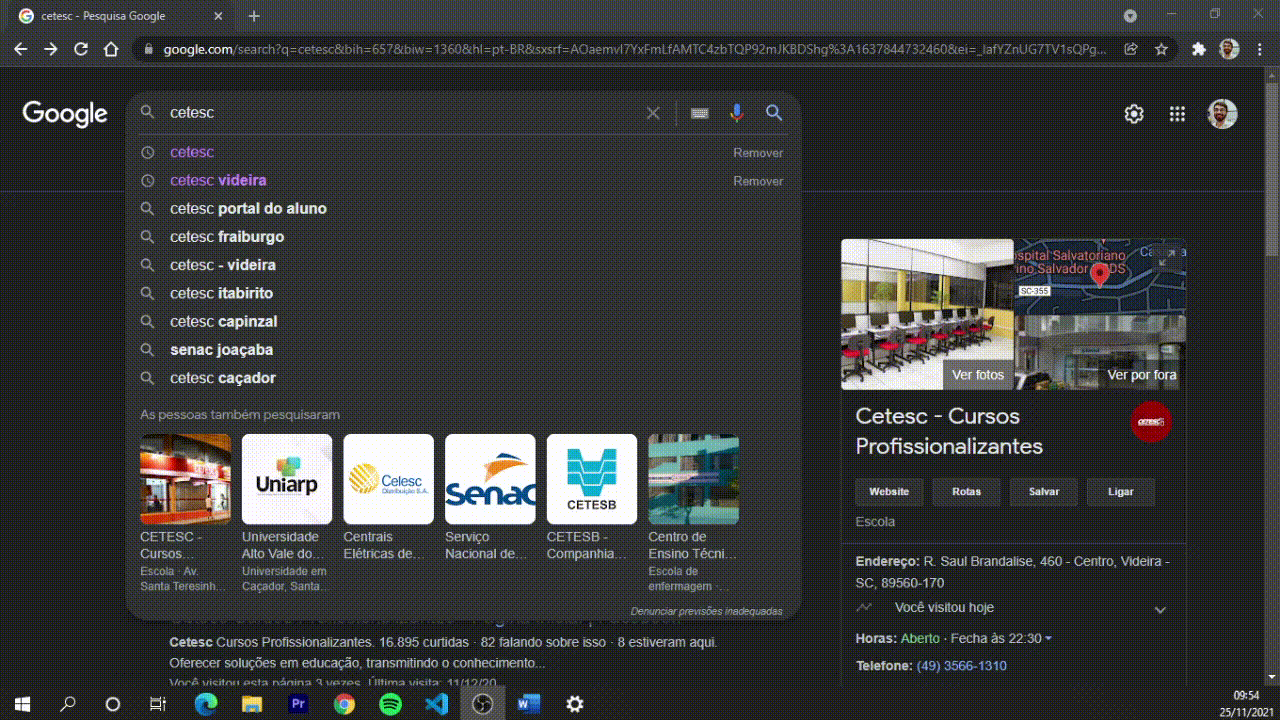Screen dimensions: 1280x720
Task: Share this page from address bar
Action: pos(1131,49)
